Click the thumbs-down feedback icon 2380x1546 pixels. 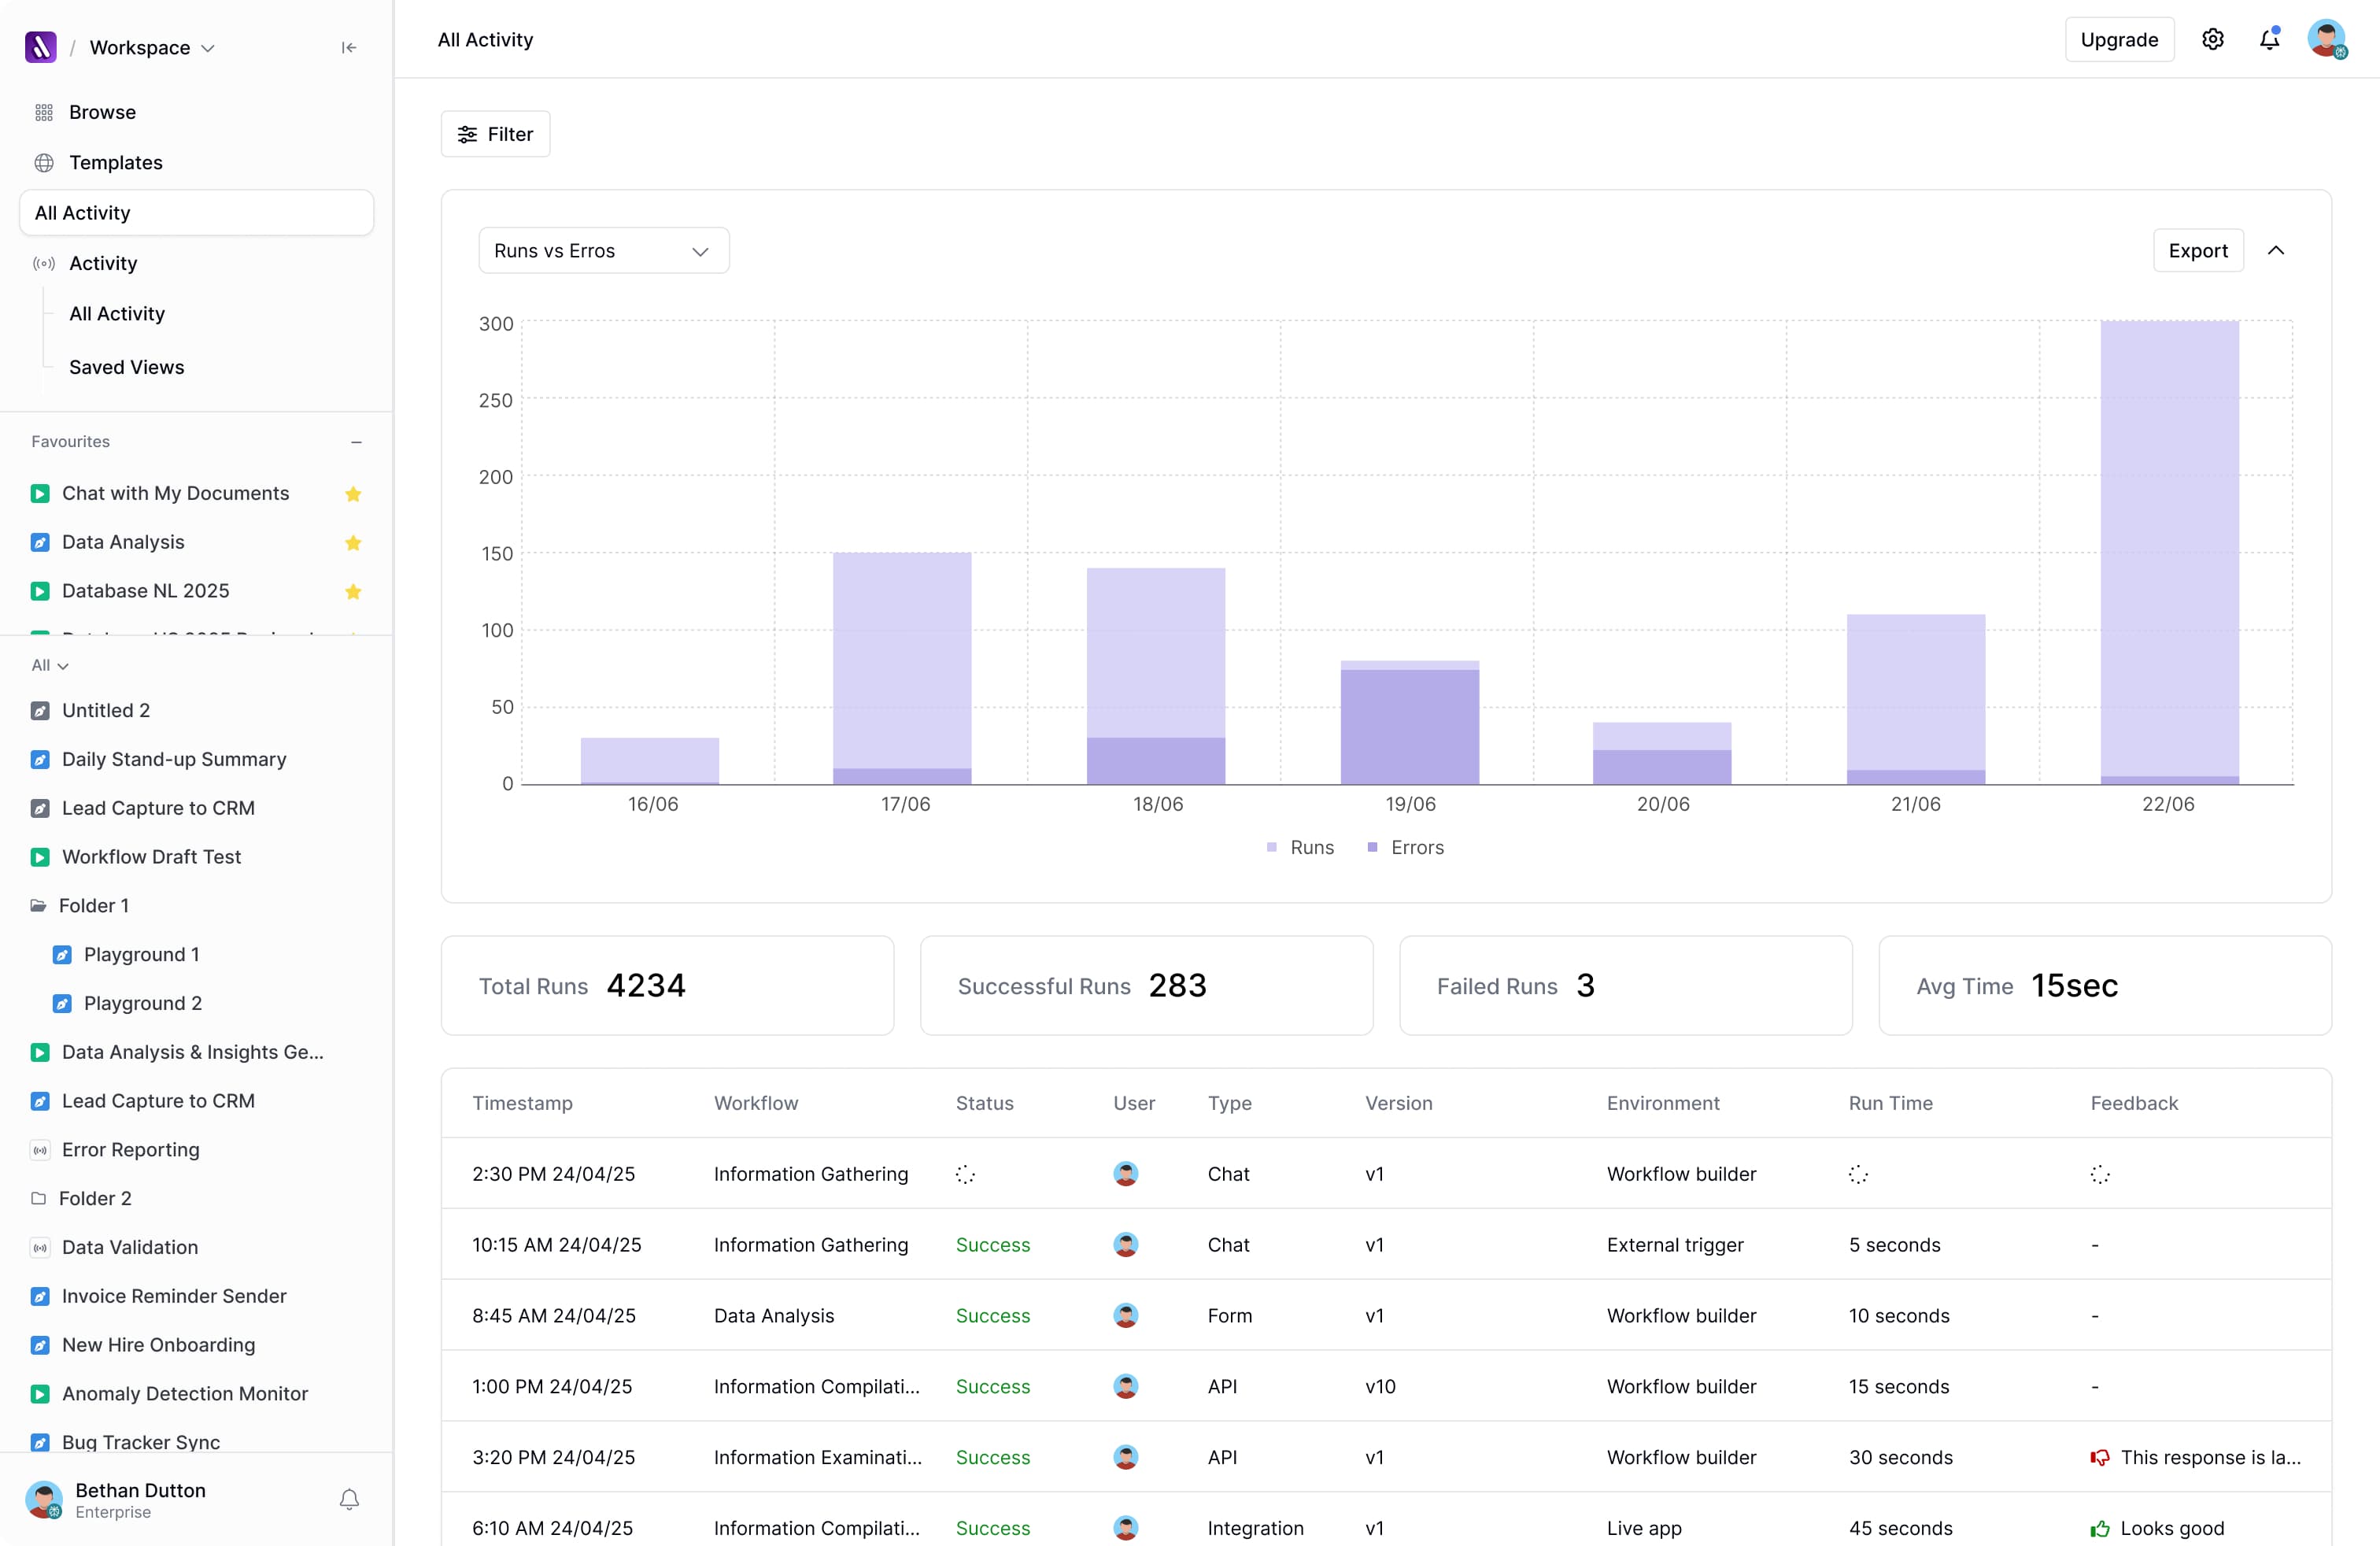[x=2099, y=1457]
